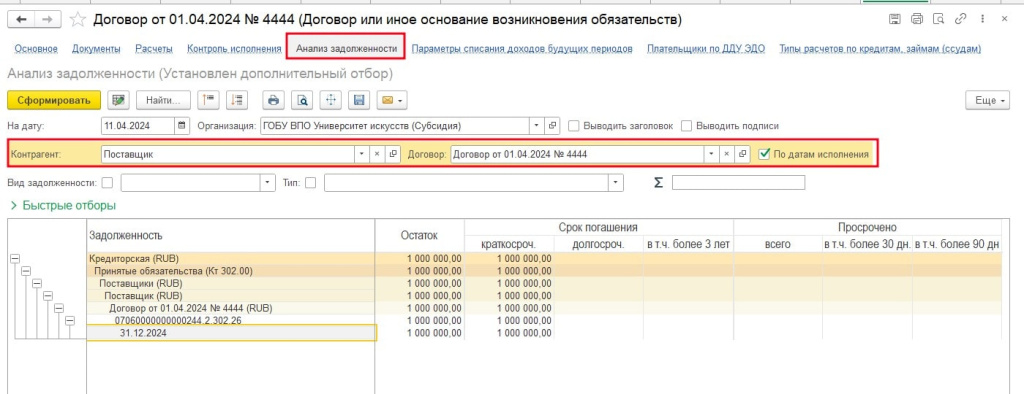Screen dimensions: 1024x394
Task: Switch to the Основное tab
Action: [36, 48]
